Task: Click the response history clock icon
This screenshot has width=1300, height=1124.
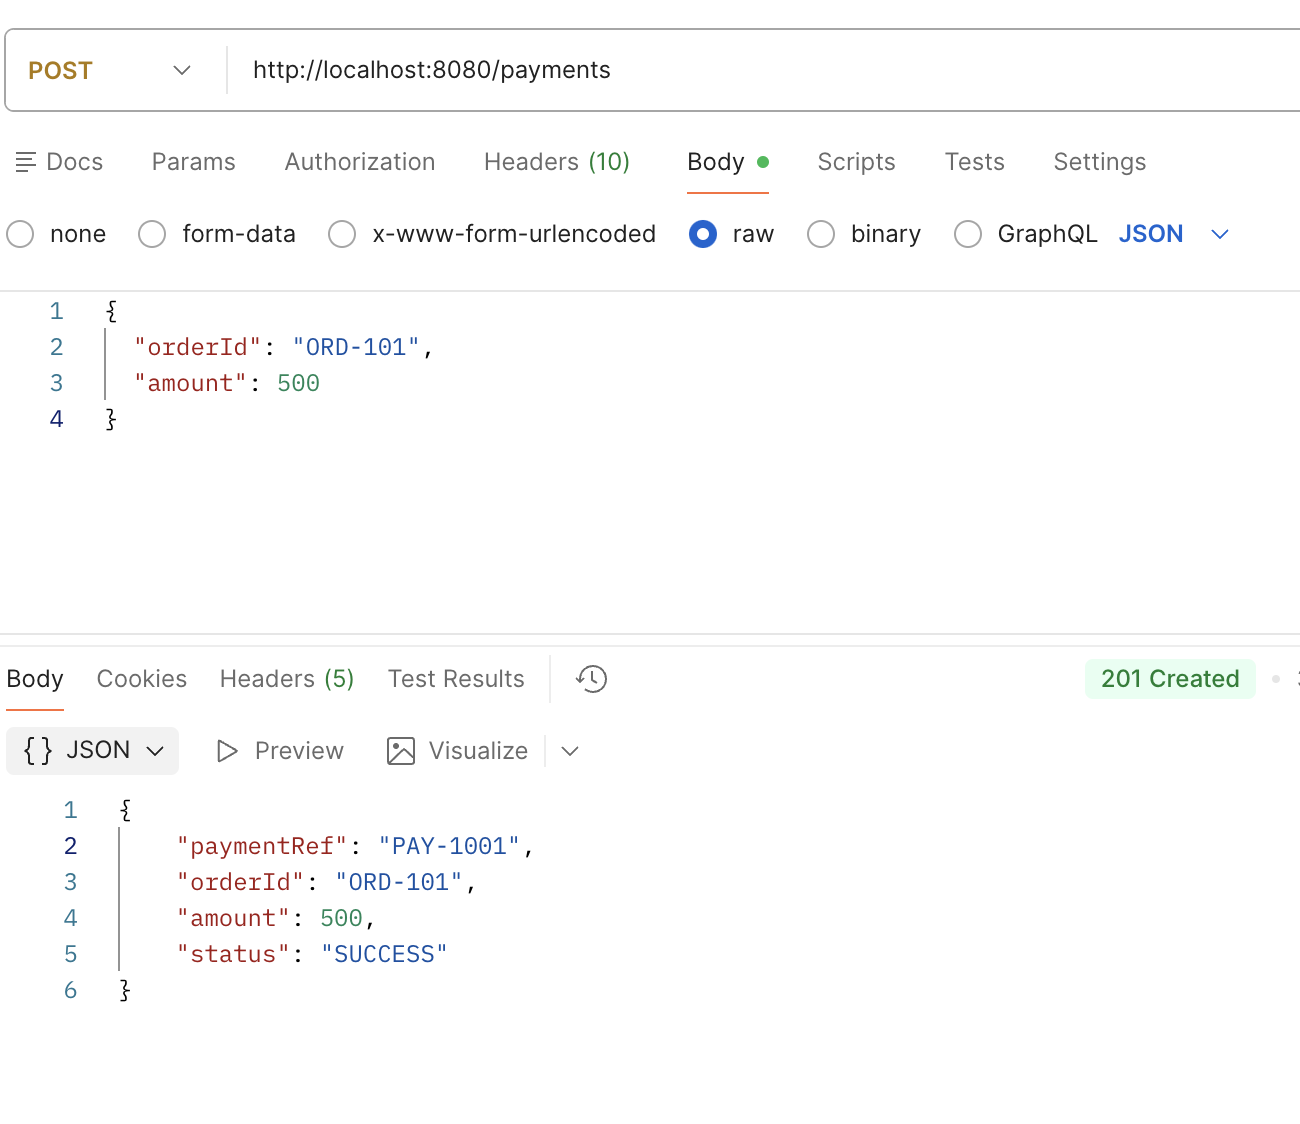Action: [x=591, y=679]
